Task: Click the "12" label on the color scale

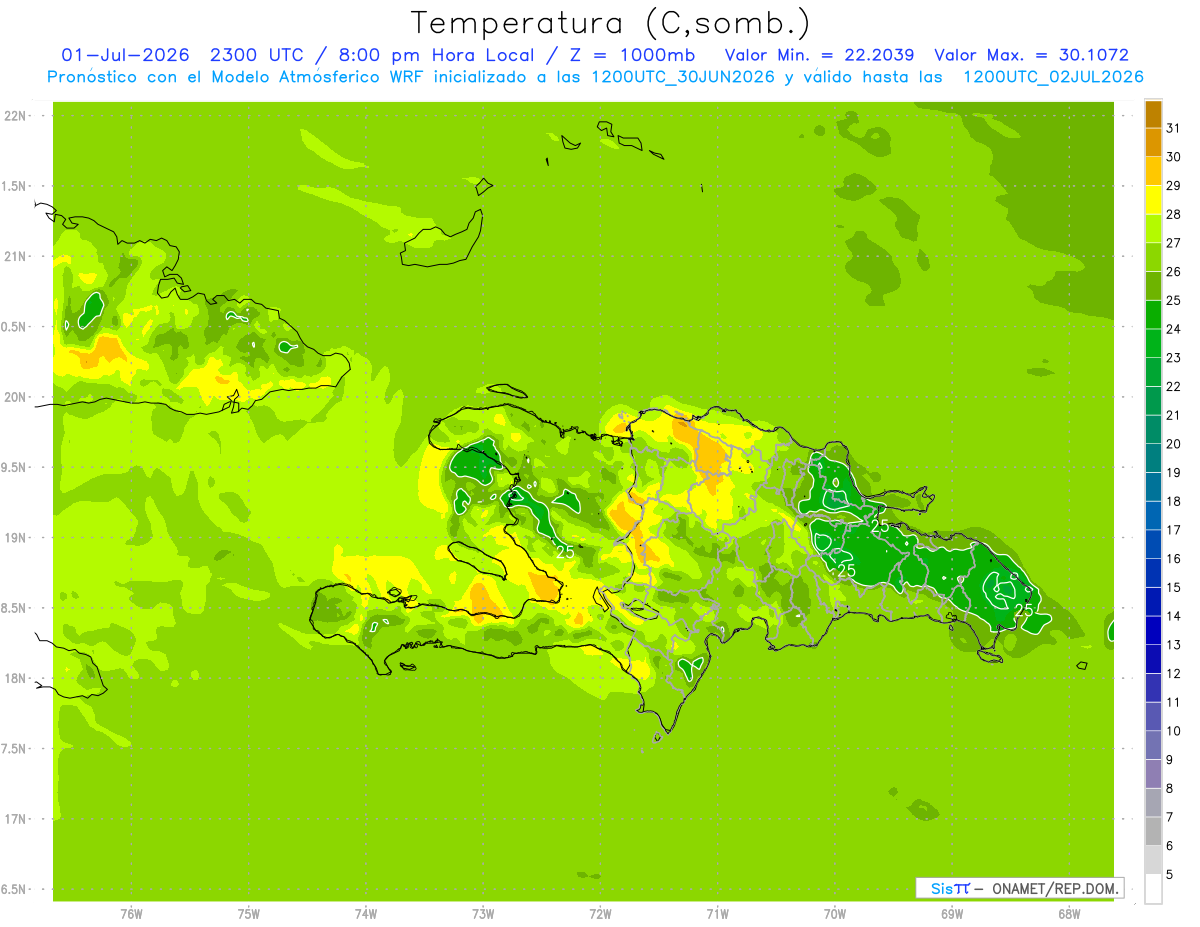Action: pos(1173,674)
